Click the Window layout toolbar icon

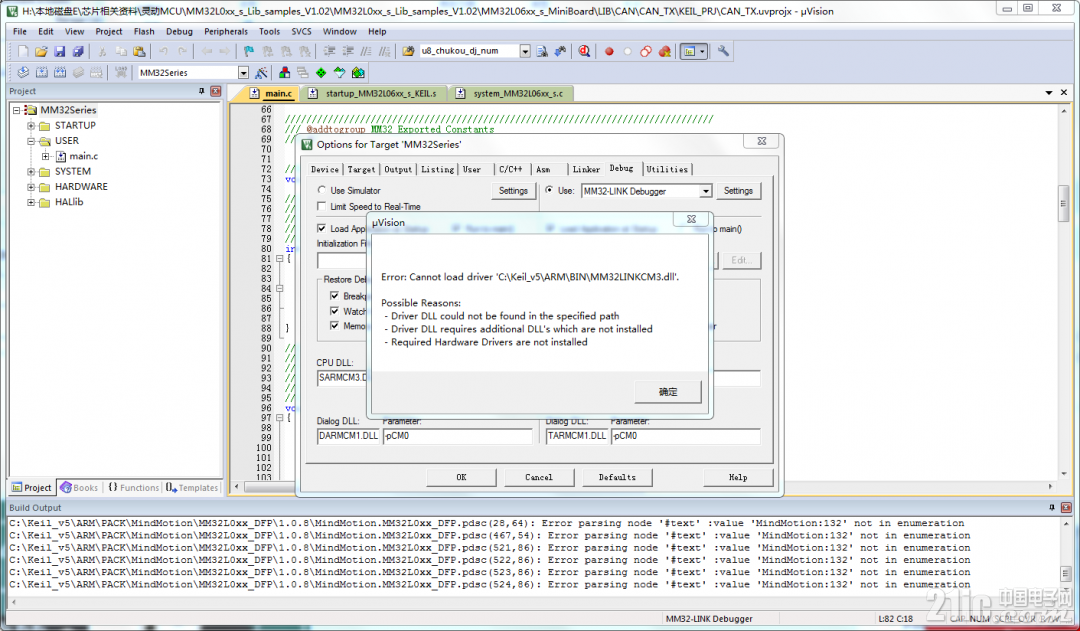click(x=689, y=51)
